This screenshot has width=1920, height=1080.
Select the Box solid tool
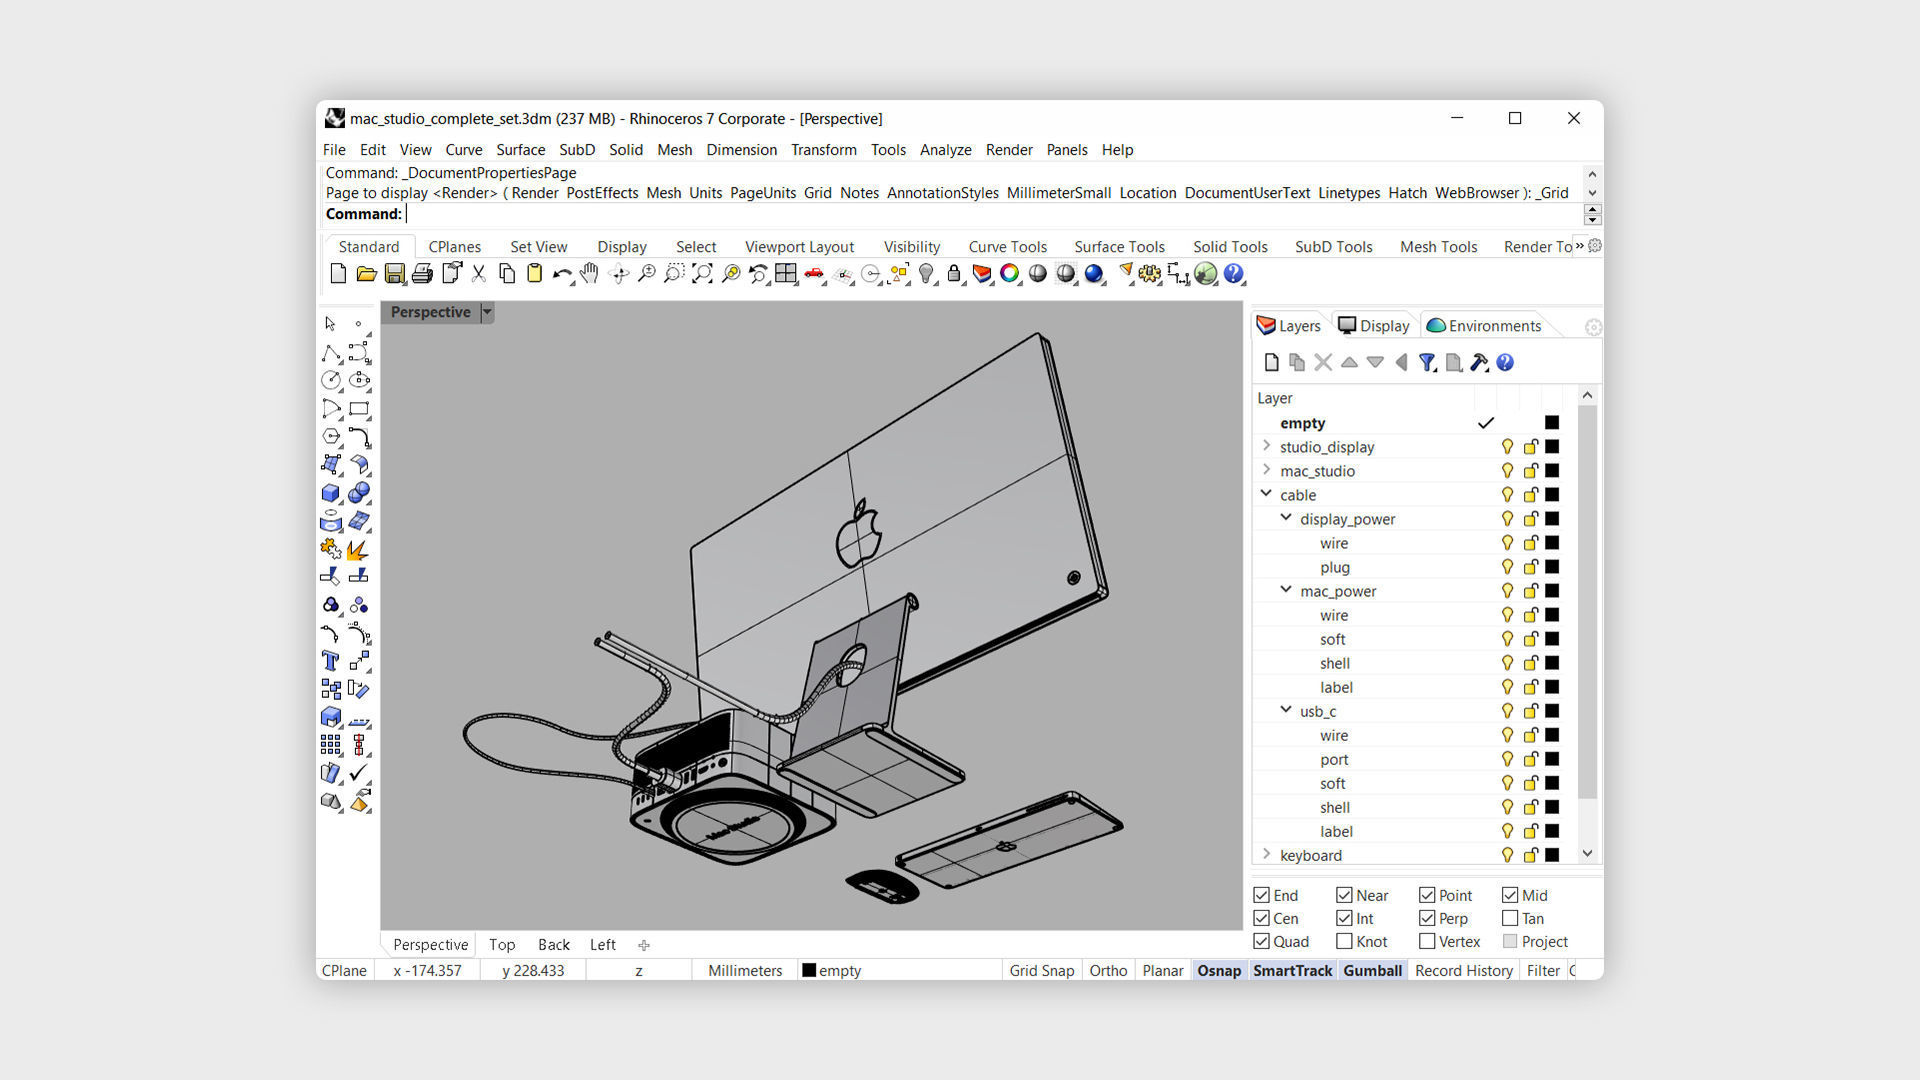tap(331, 493)
